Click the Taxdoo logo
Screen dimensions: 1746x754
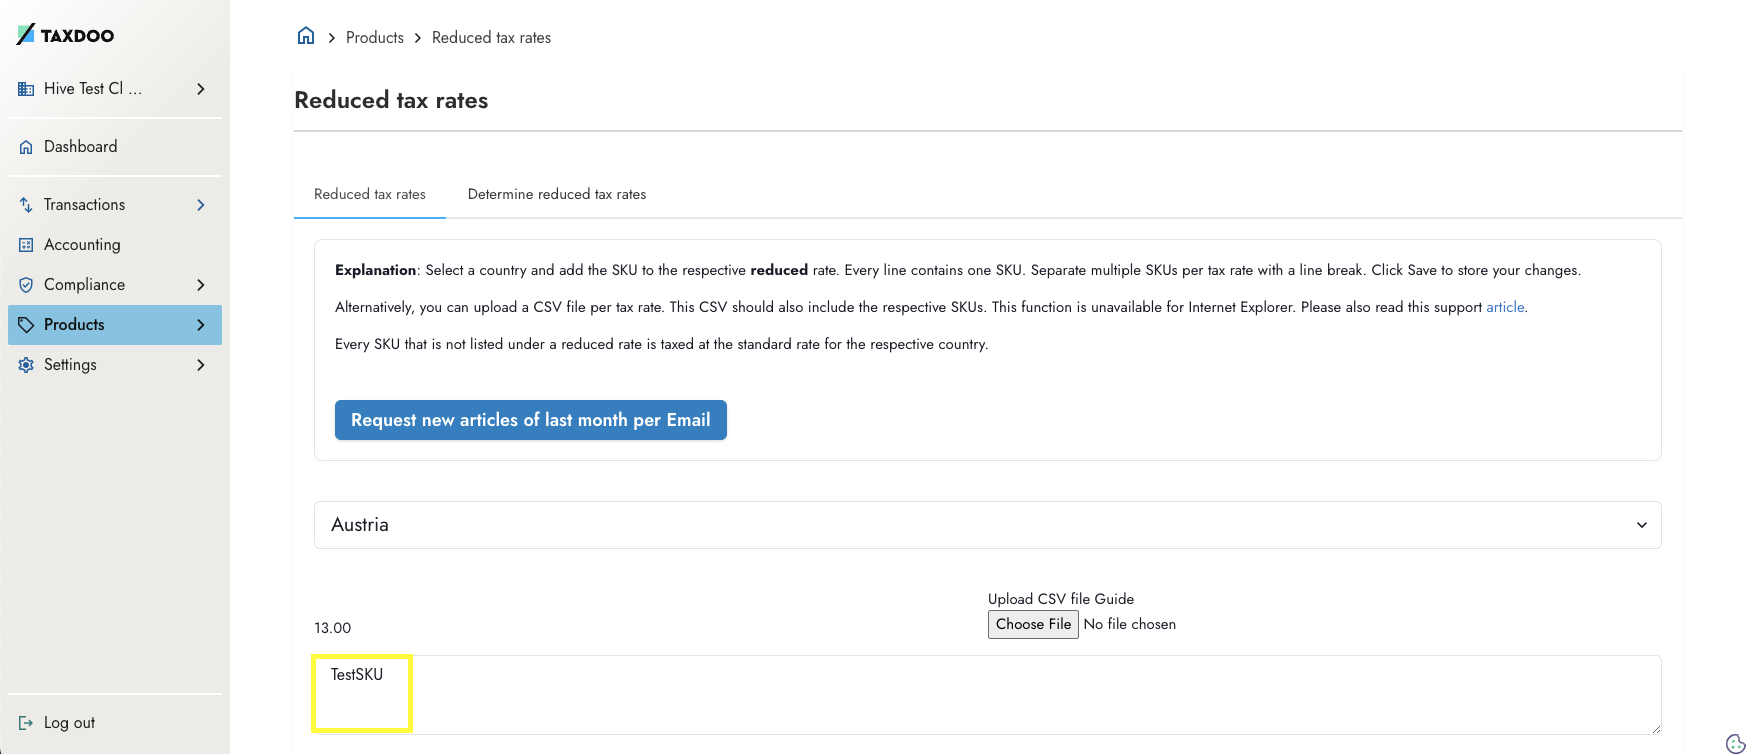click(65, 35)
